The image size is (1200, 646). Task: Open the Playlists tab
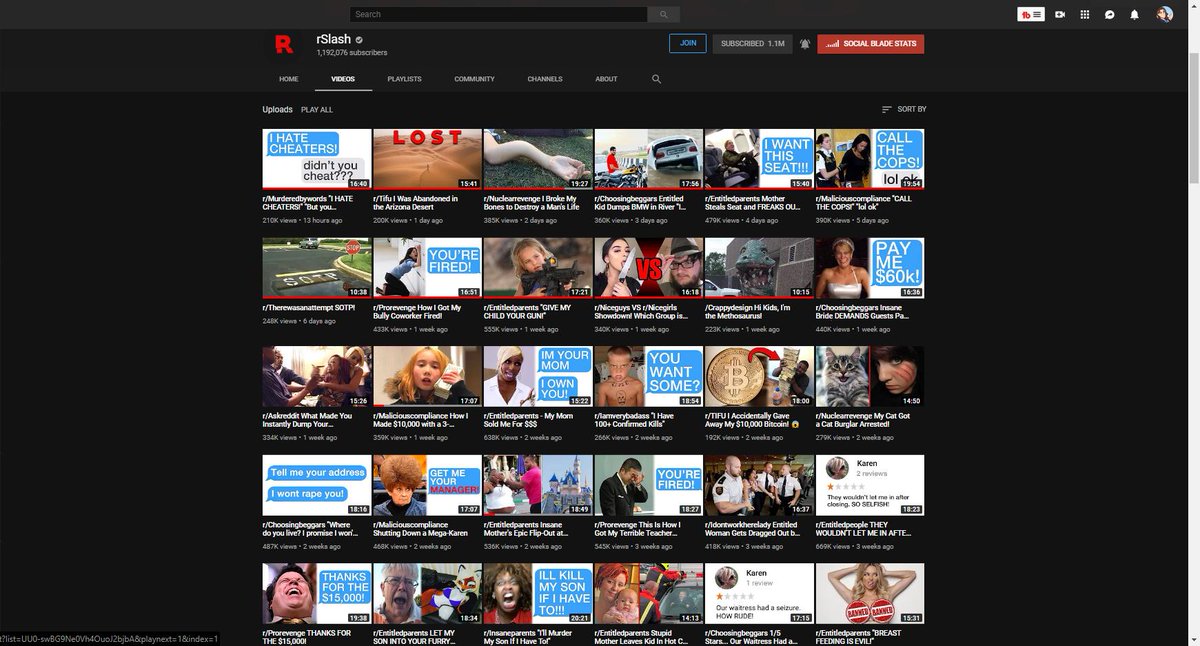[404, 79]
